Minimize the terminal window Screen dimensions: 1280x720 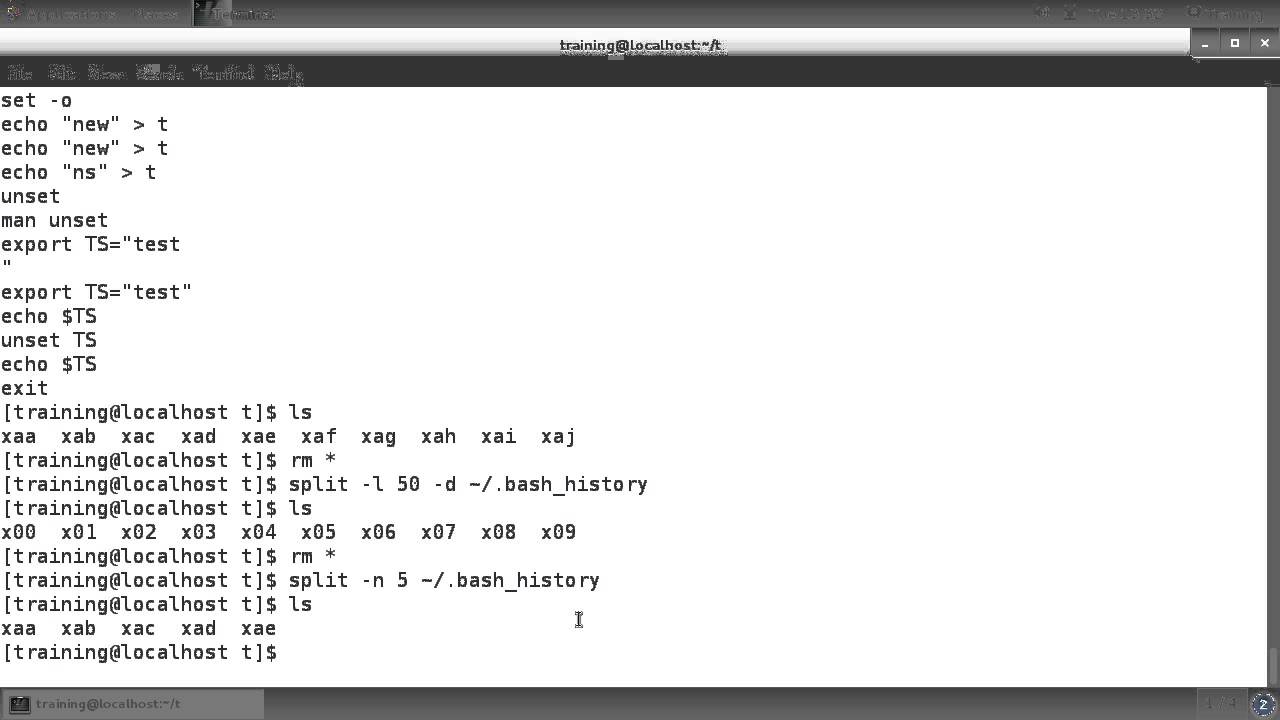[1205, 43]
